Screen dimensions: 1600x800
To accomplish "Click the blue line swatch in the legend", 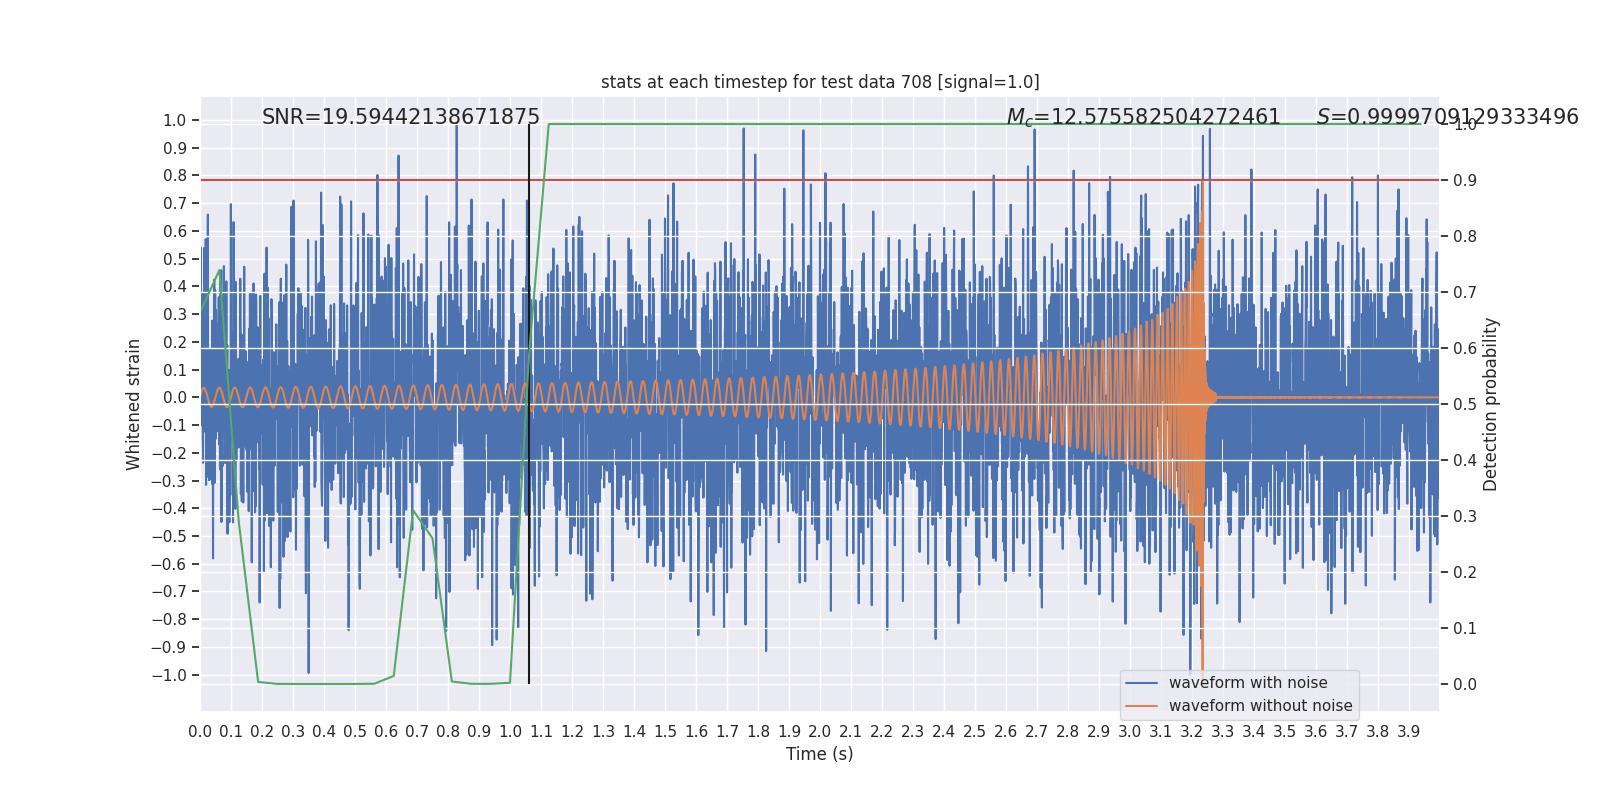I will click(x=1142, y=683).
